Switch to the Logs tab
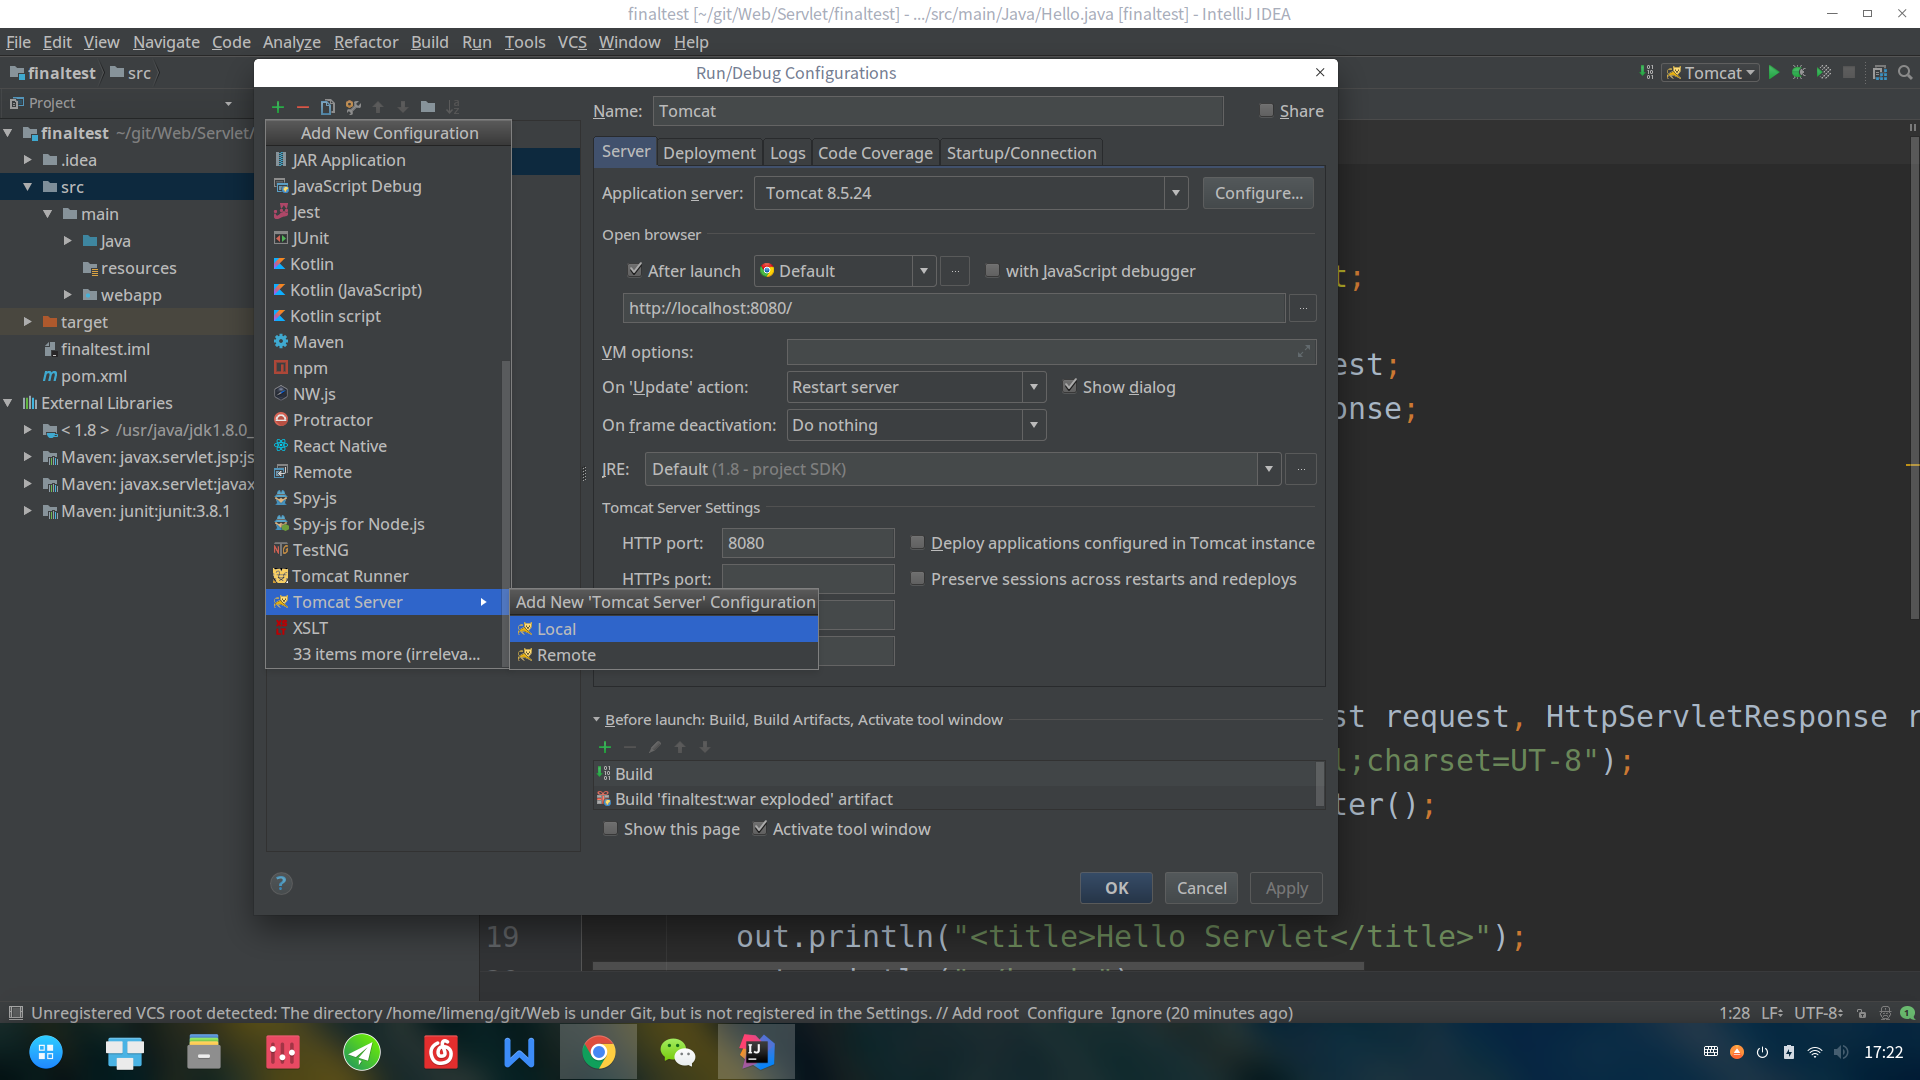Screen dimensions: 1920x1080 787,153
